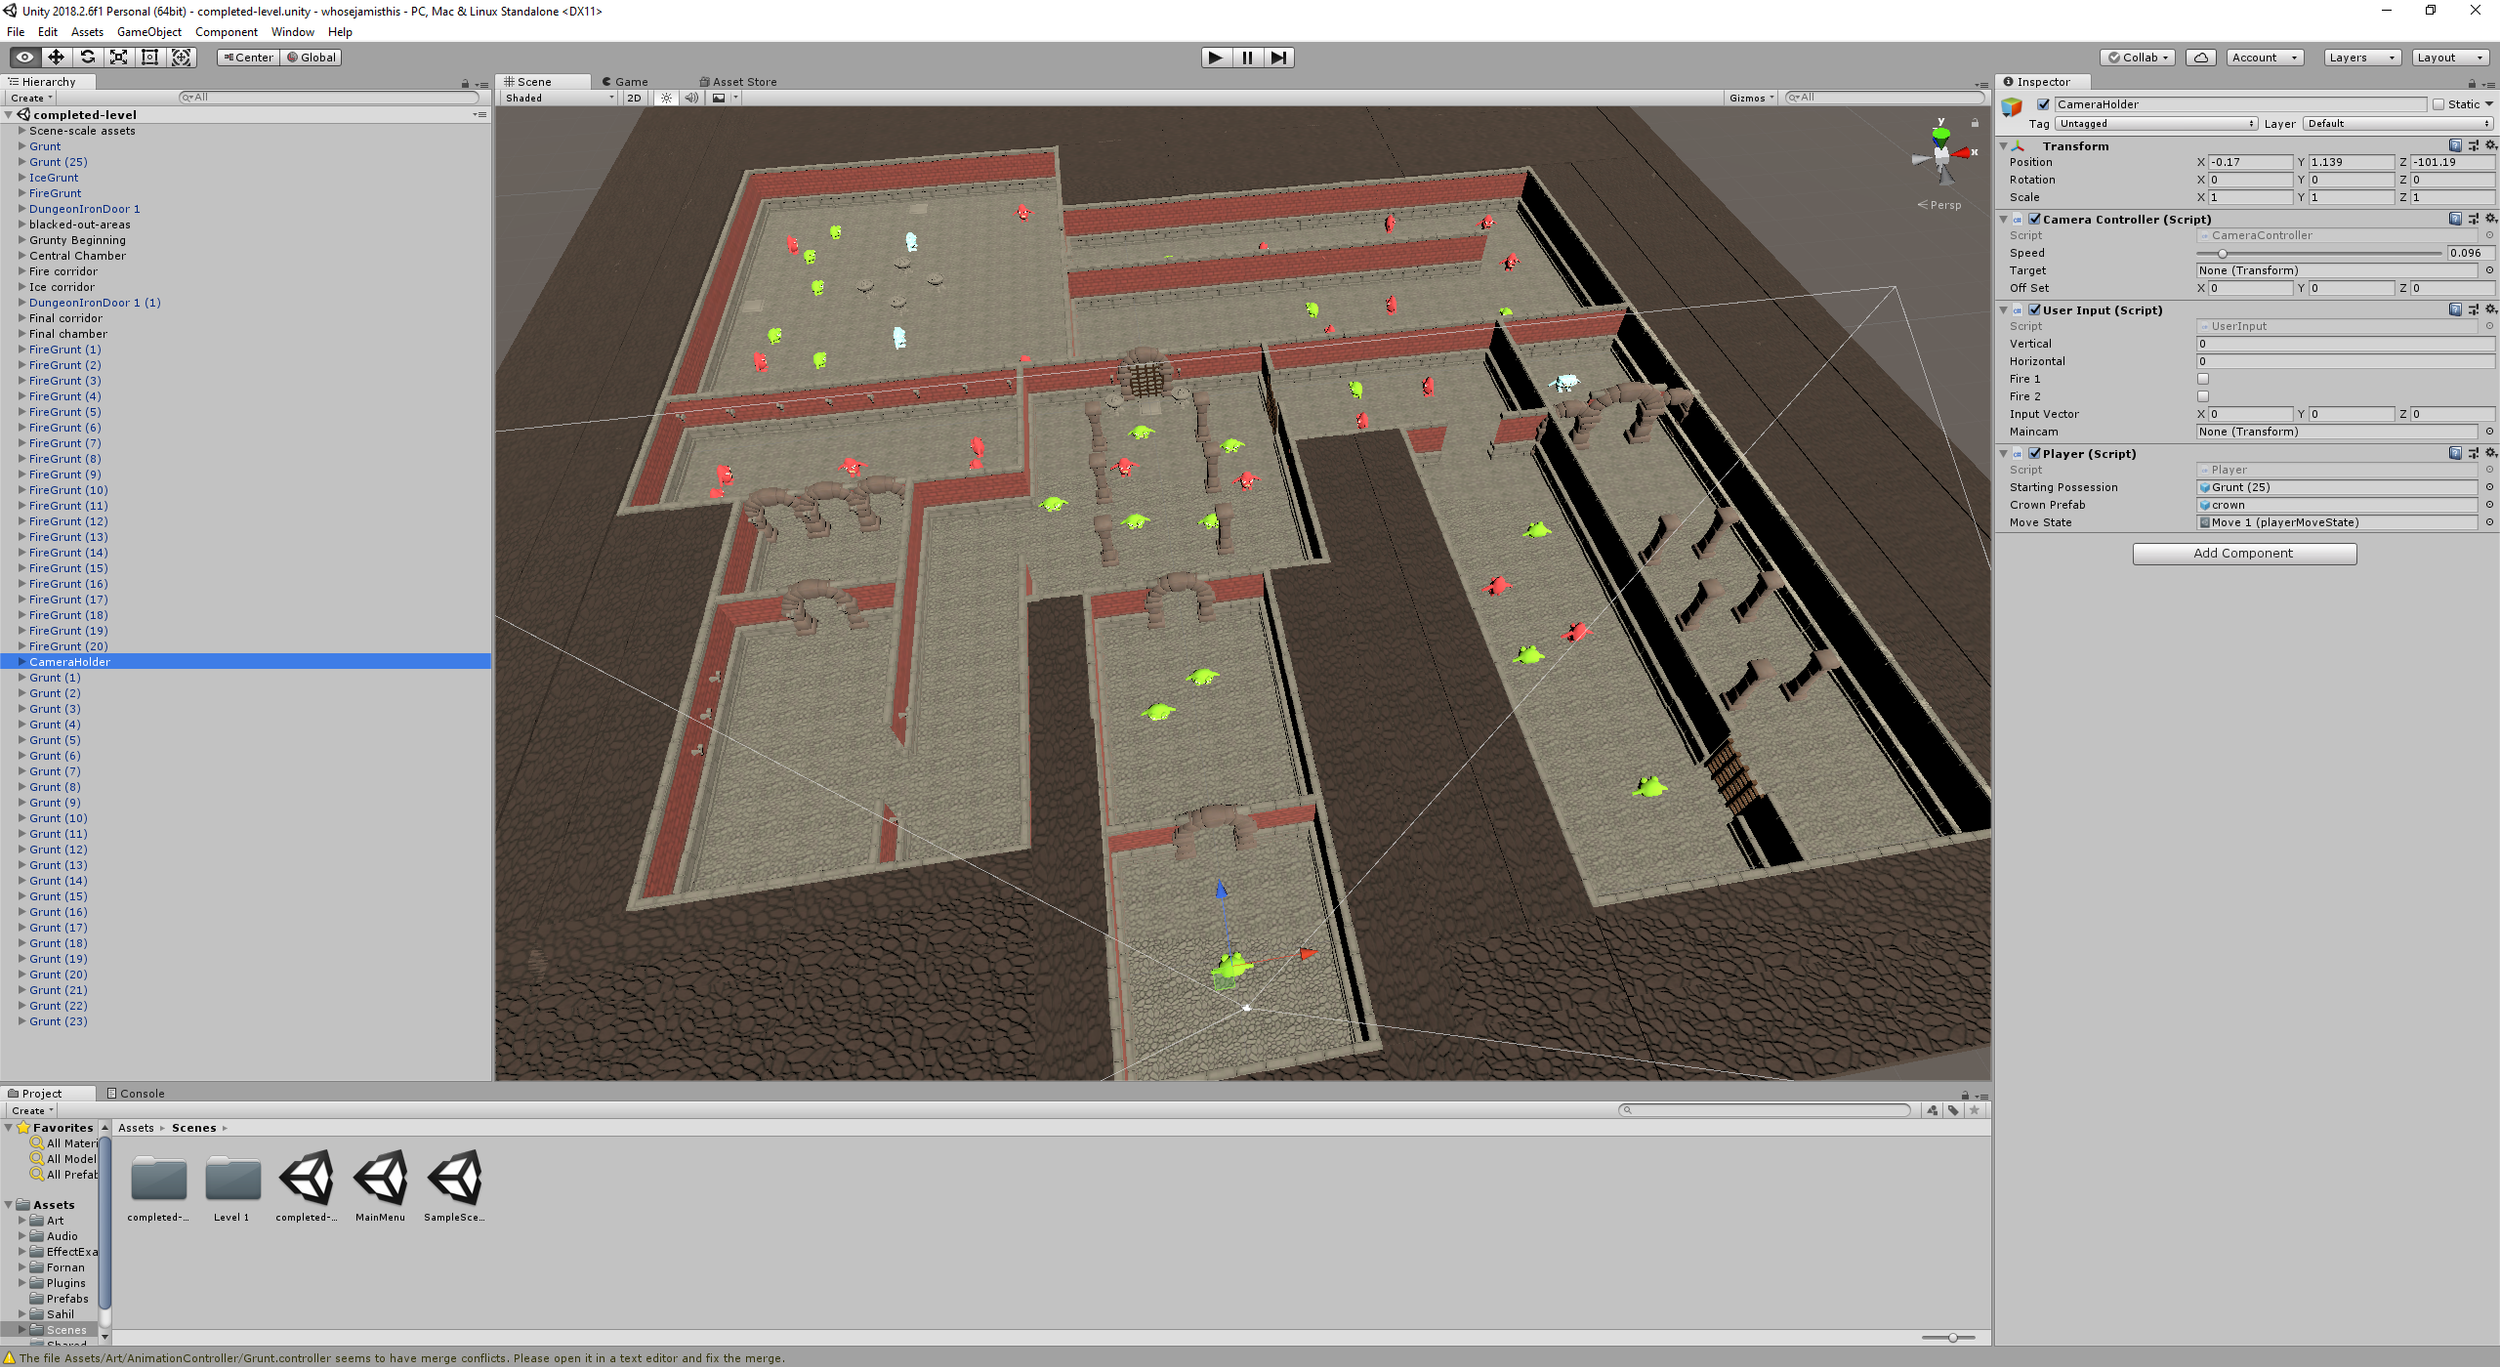This screenshot has height=1367, width=2500.
Task: Click the Step frame button
Action: coord(1278,57)
